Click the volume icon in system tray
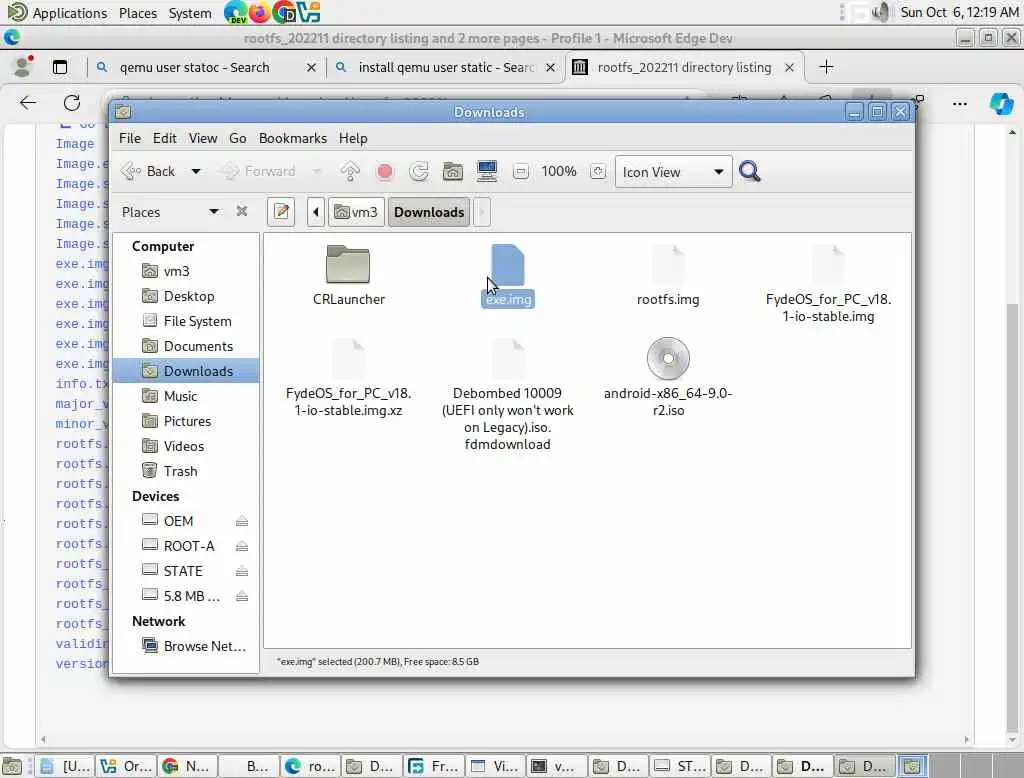 (882, 12)
